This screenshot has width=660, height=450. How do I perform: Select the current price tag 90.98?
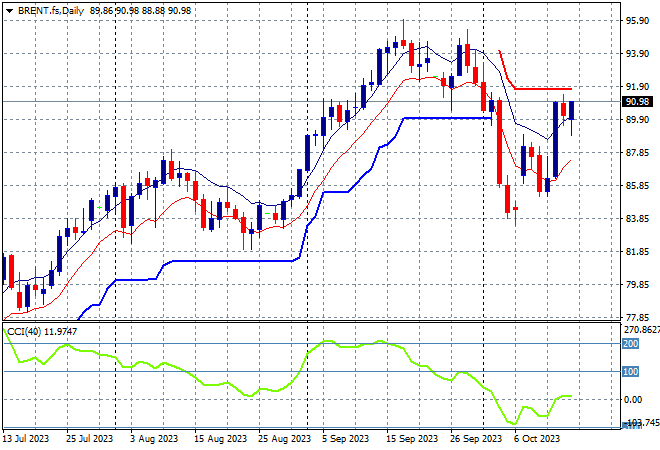[x=636, y=102]
